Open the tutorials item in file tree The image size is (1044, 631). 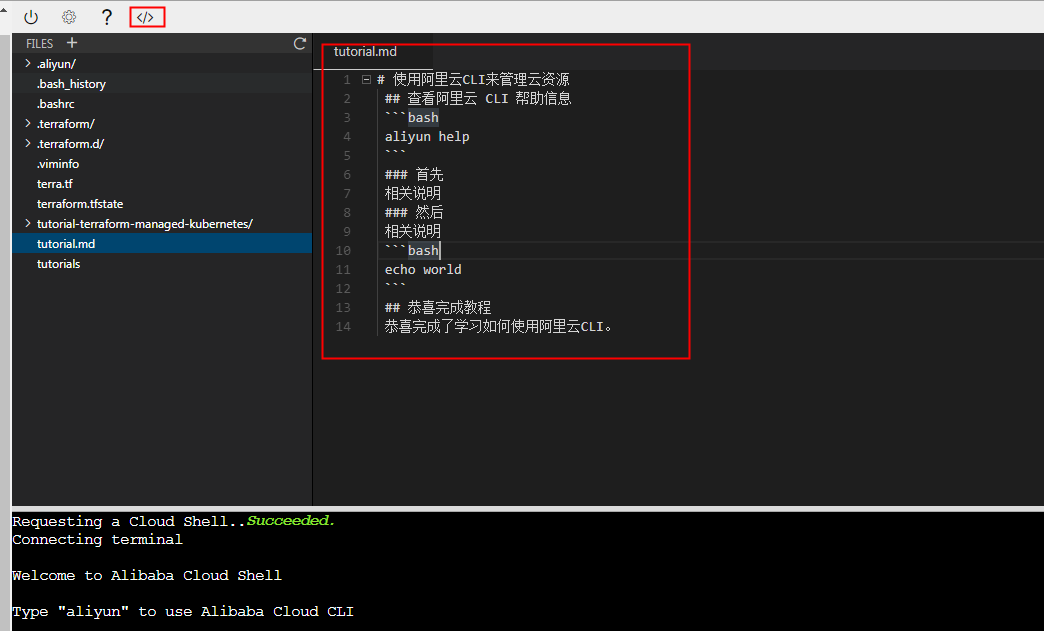(59, 264)
